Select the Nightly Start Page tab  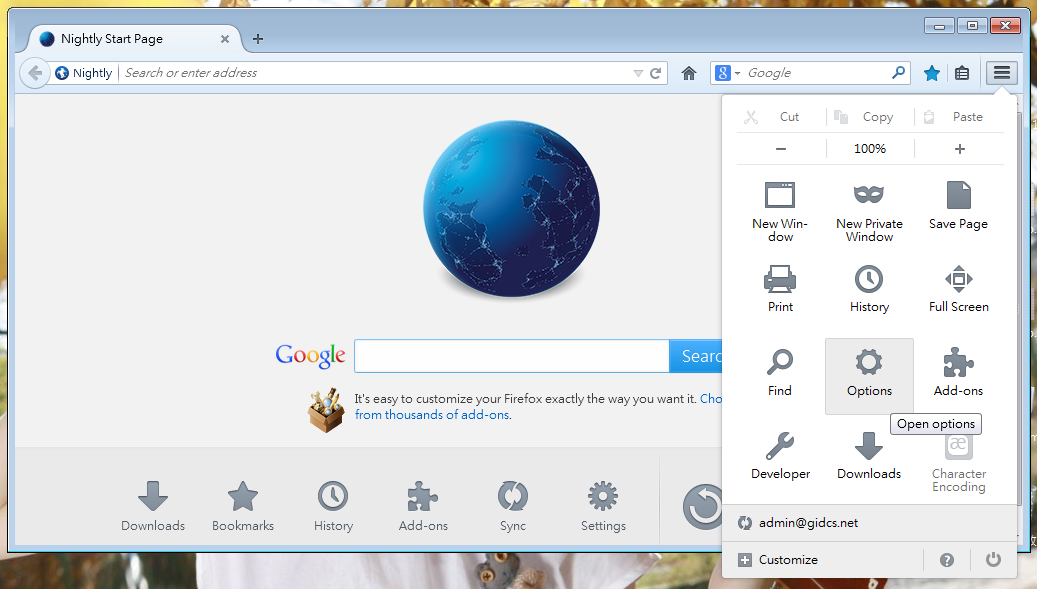125,39
